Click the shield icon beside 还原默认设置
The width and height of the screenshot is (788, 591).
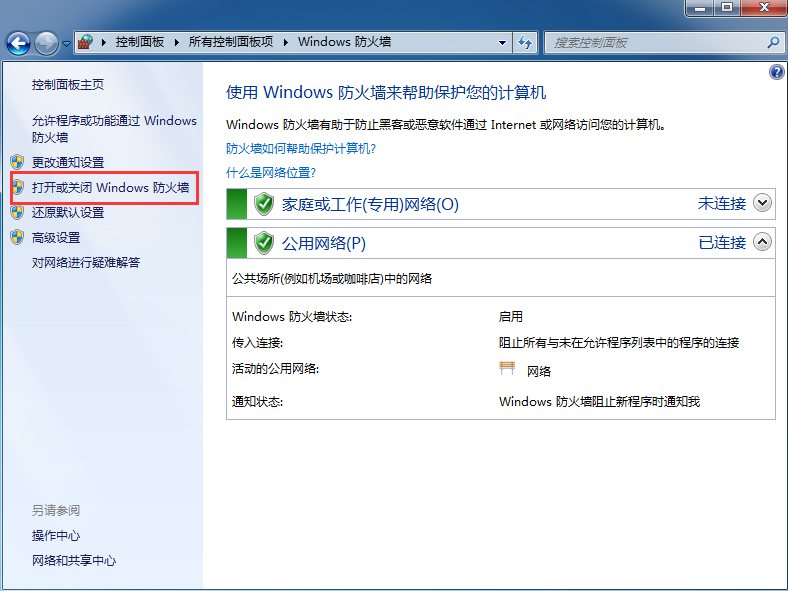pos(17,212)
